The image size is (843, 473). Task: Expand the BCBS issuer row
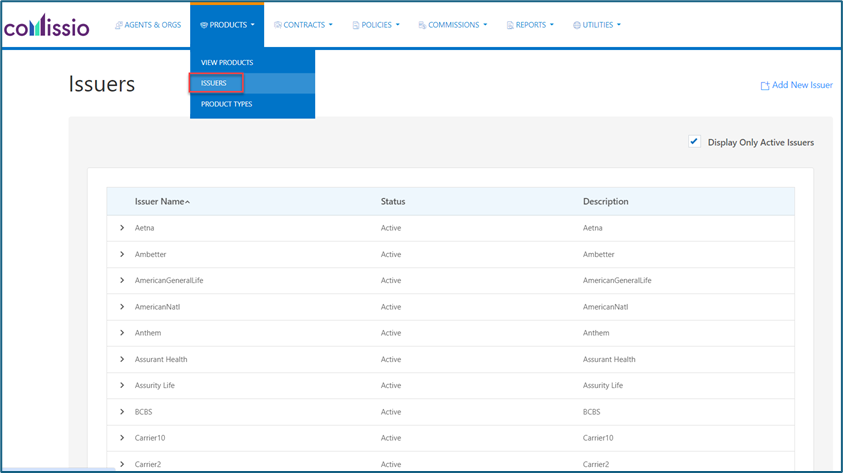point(122,411)
